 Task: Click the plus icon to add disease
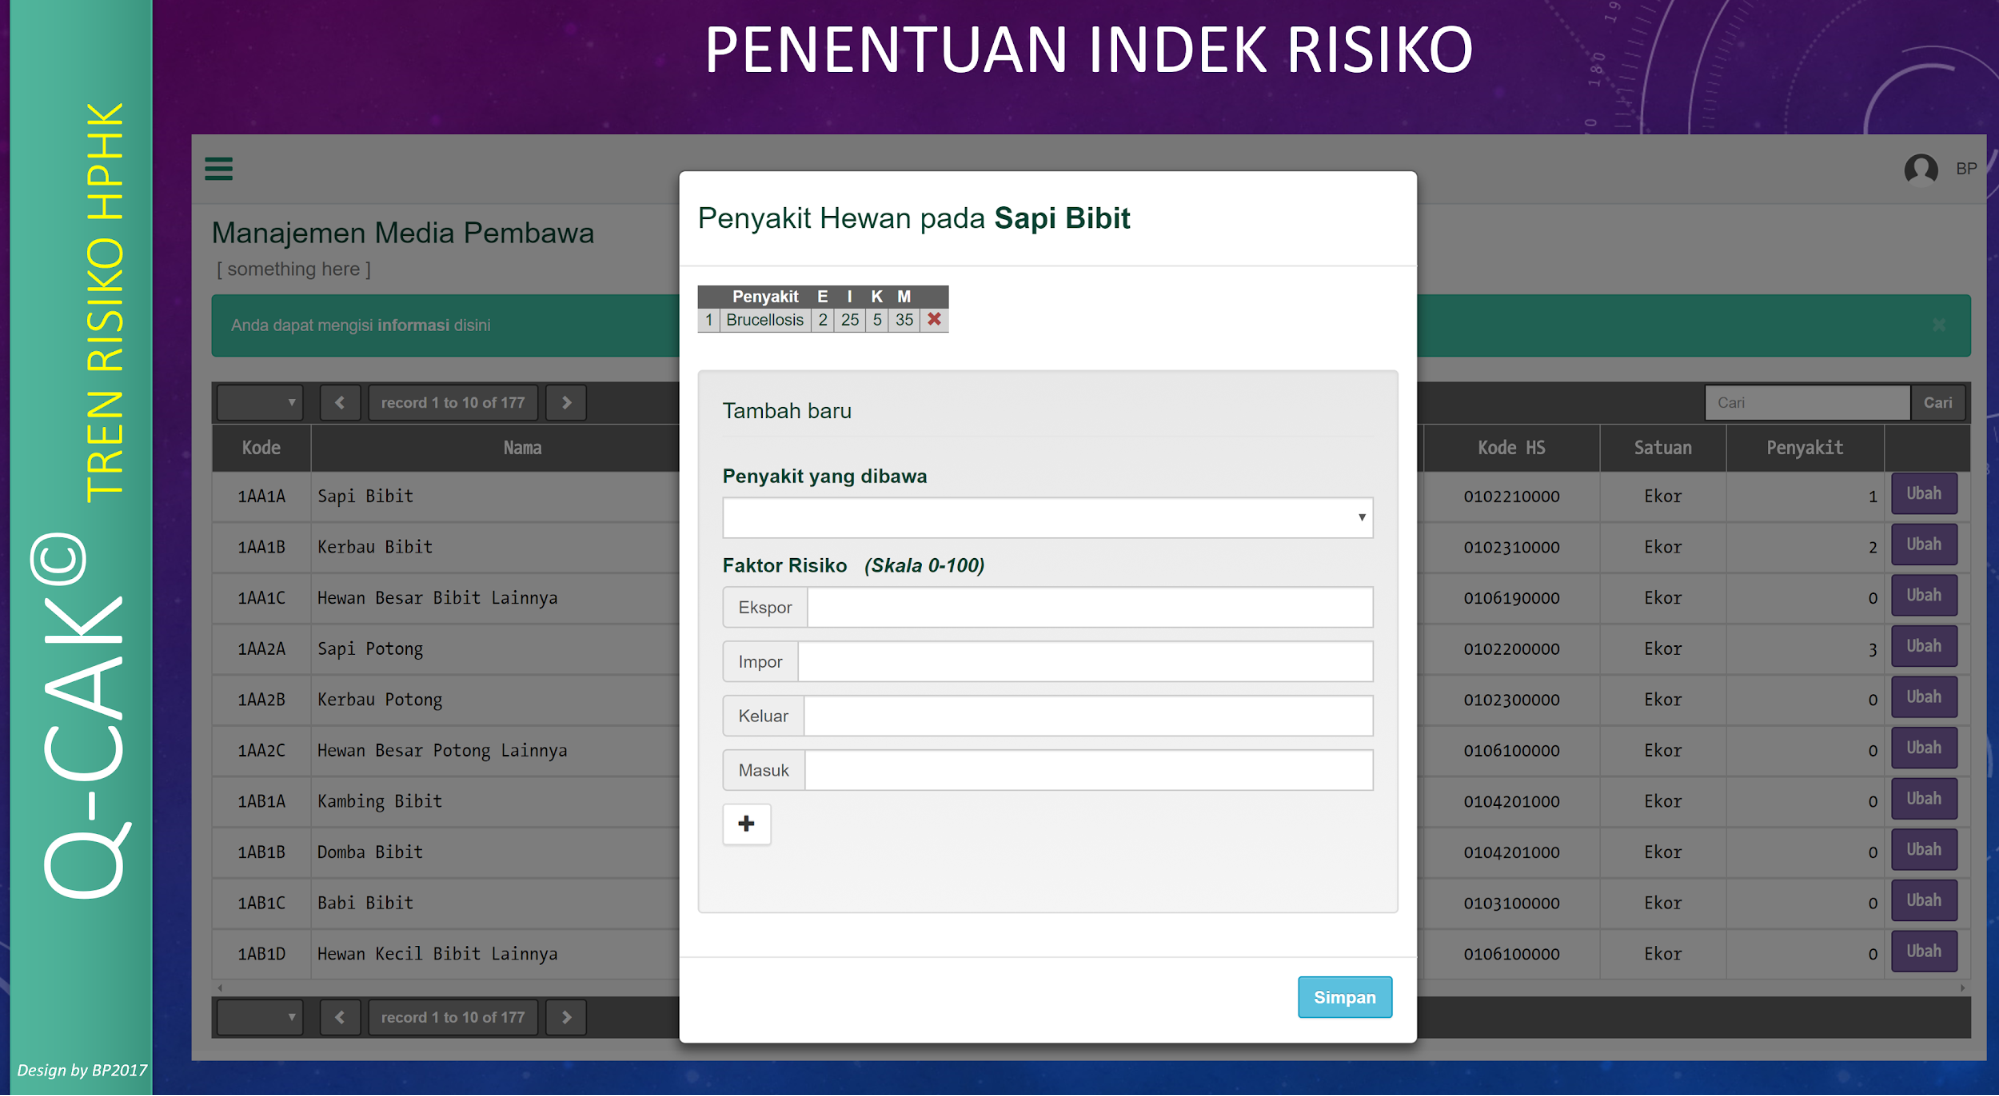tap(746, 824)
